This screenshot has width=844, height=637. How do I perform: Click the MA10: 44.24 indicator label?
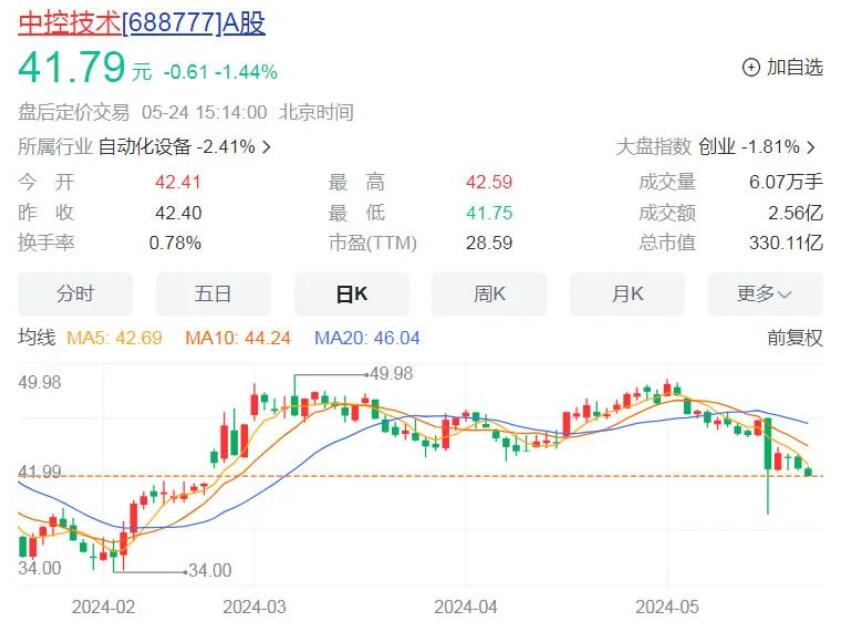click(238, 338)
